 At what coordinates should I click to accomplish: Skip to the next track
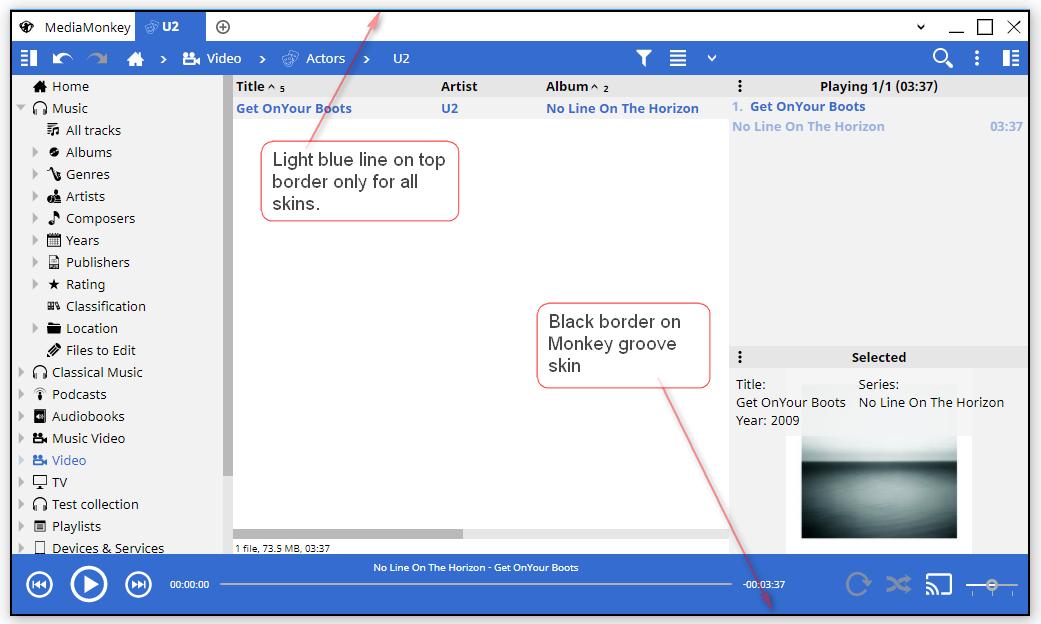tap(138, 584)
